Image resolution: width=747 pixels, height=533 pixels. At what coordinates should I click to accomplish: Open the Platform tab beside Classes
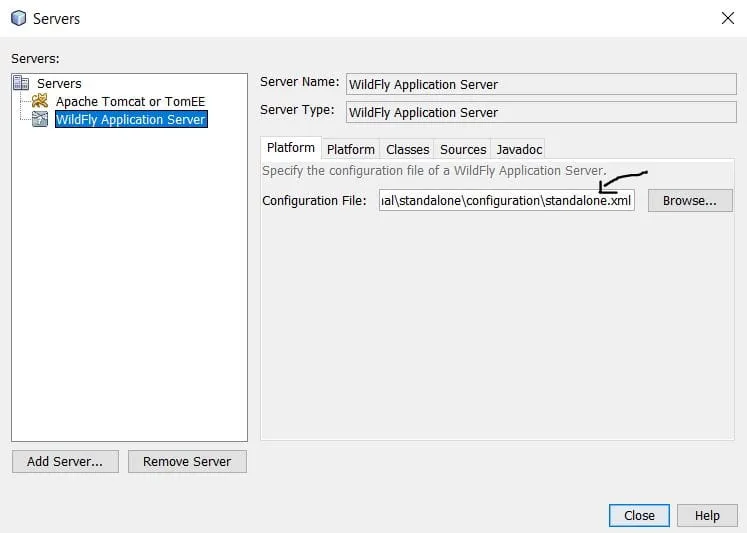[x=351, y=149]
